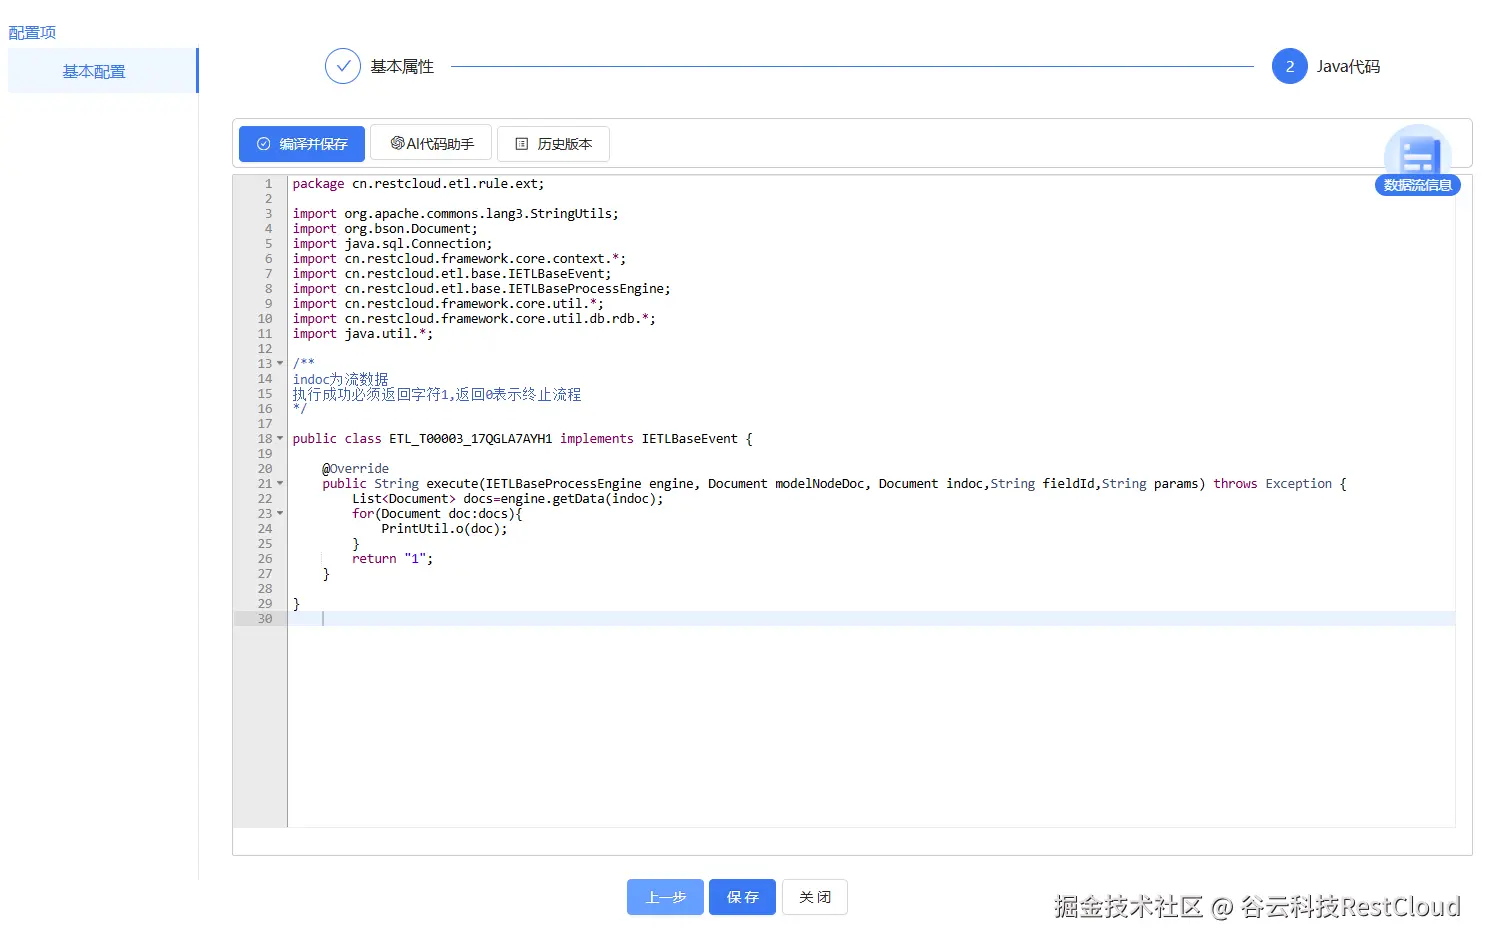Click the PrintUtil.o(doc); statement
This screenshot has height=946, width=1487.
click(x=444, y=529)
